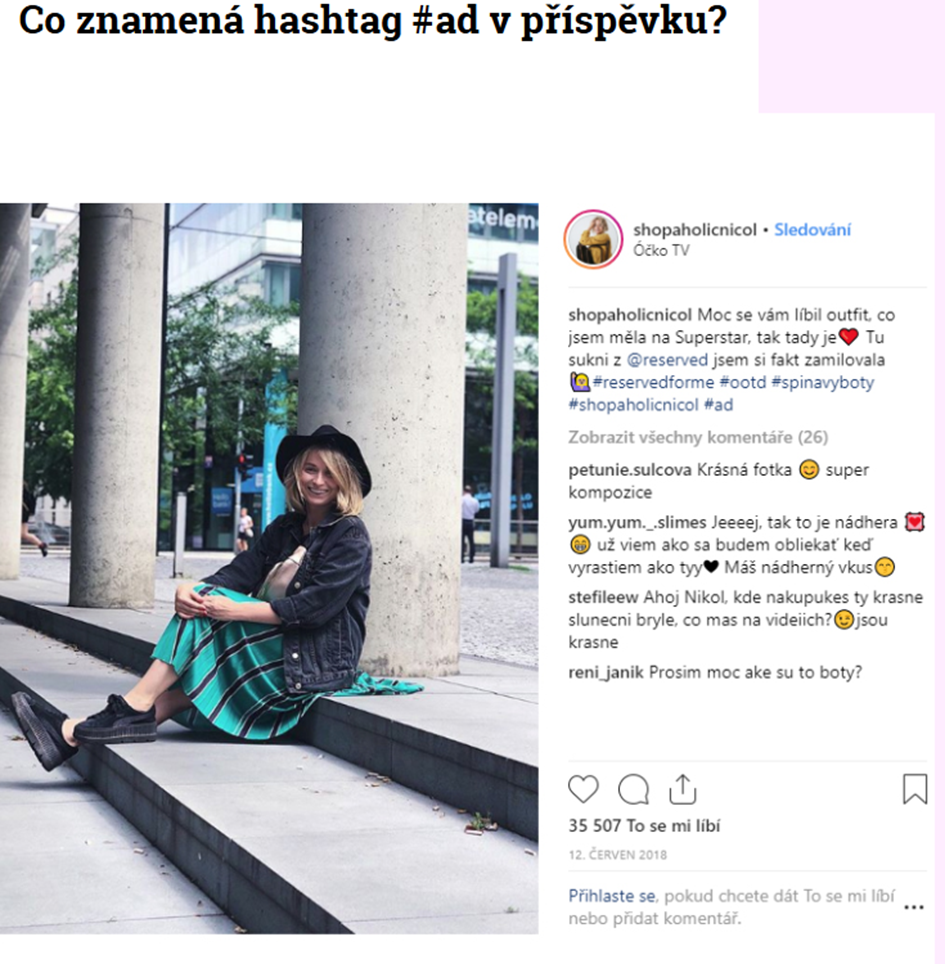Image resolution: width=945 pixels, height=964 pixels.
Task: Open the shopaholicnicol username in the header
Action: coord(695,230)
